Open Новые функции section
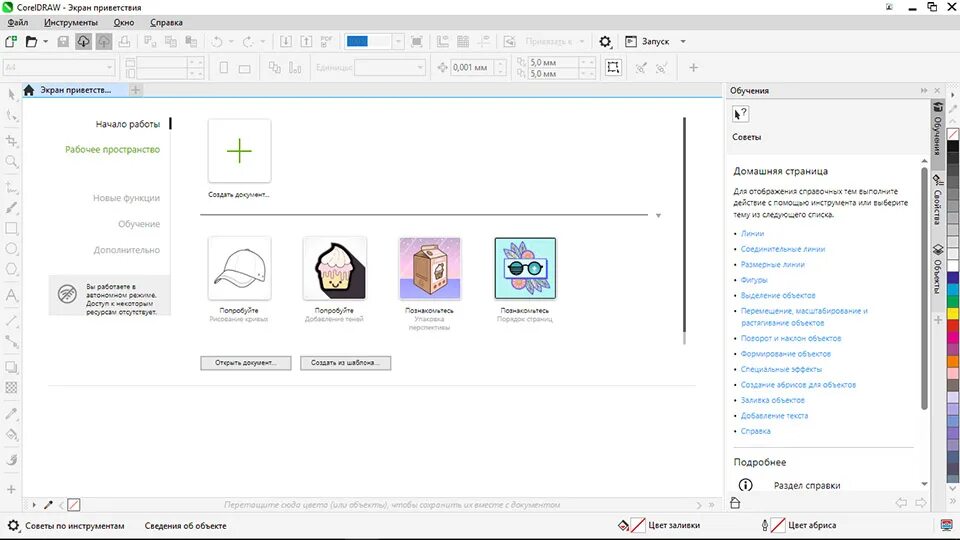 [126, 198]
